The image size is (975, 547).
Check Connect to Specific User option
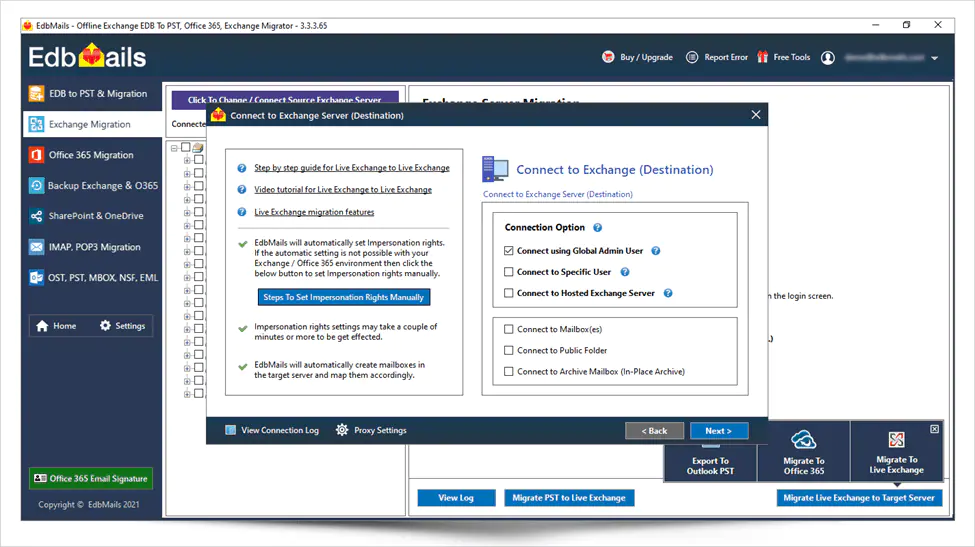(x=509, y=272)
